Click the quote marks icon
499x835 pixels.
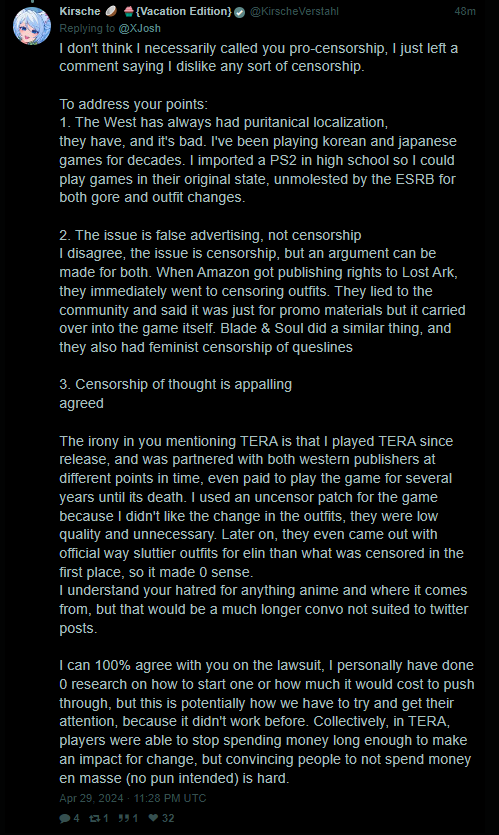point(124,818)
